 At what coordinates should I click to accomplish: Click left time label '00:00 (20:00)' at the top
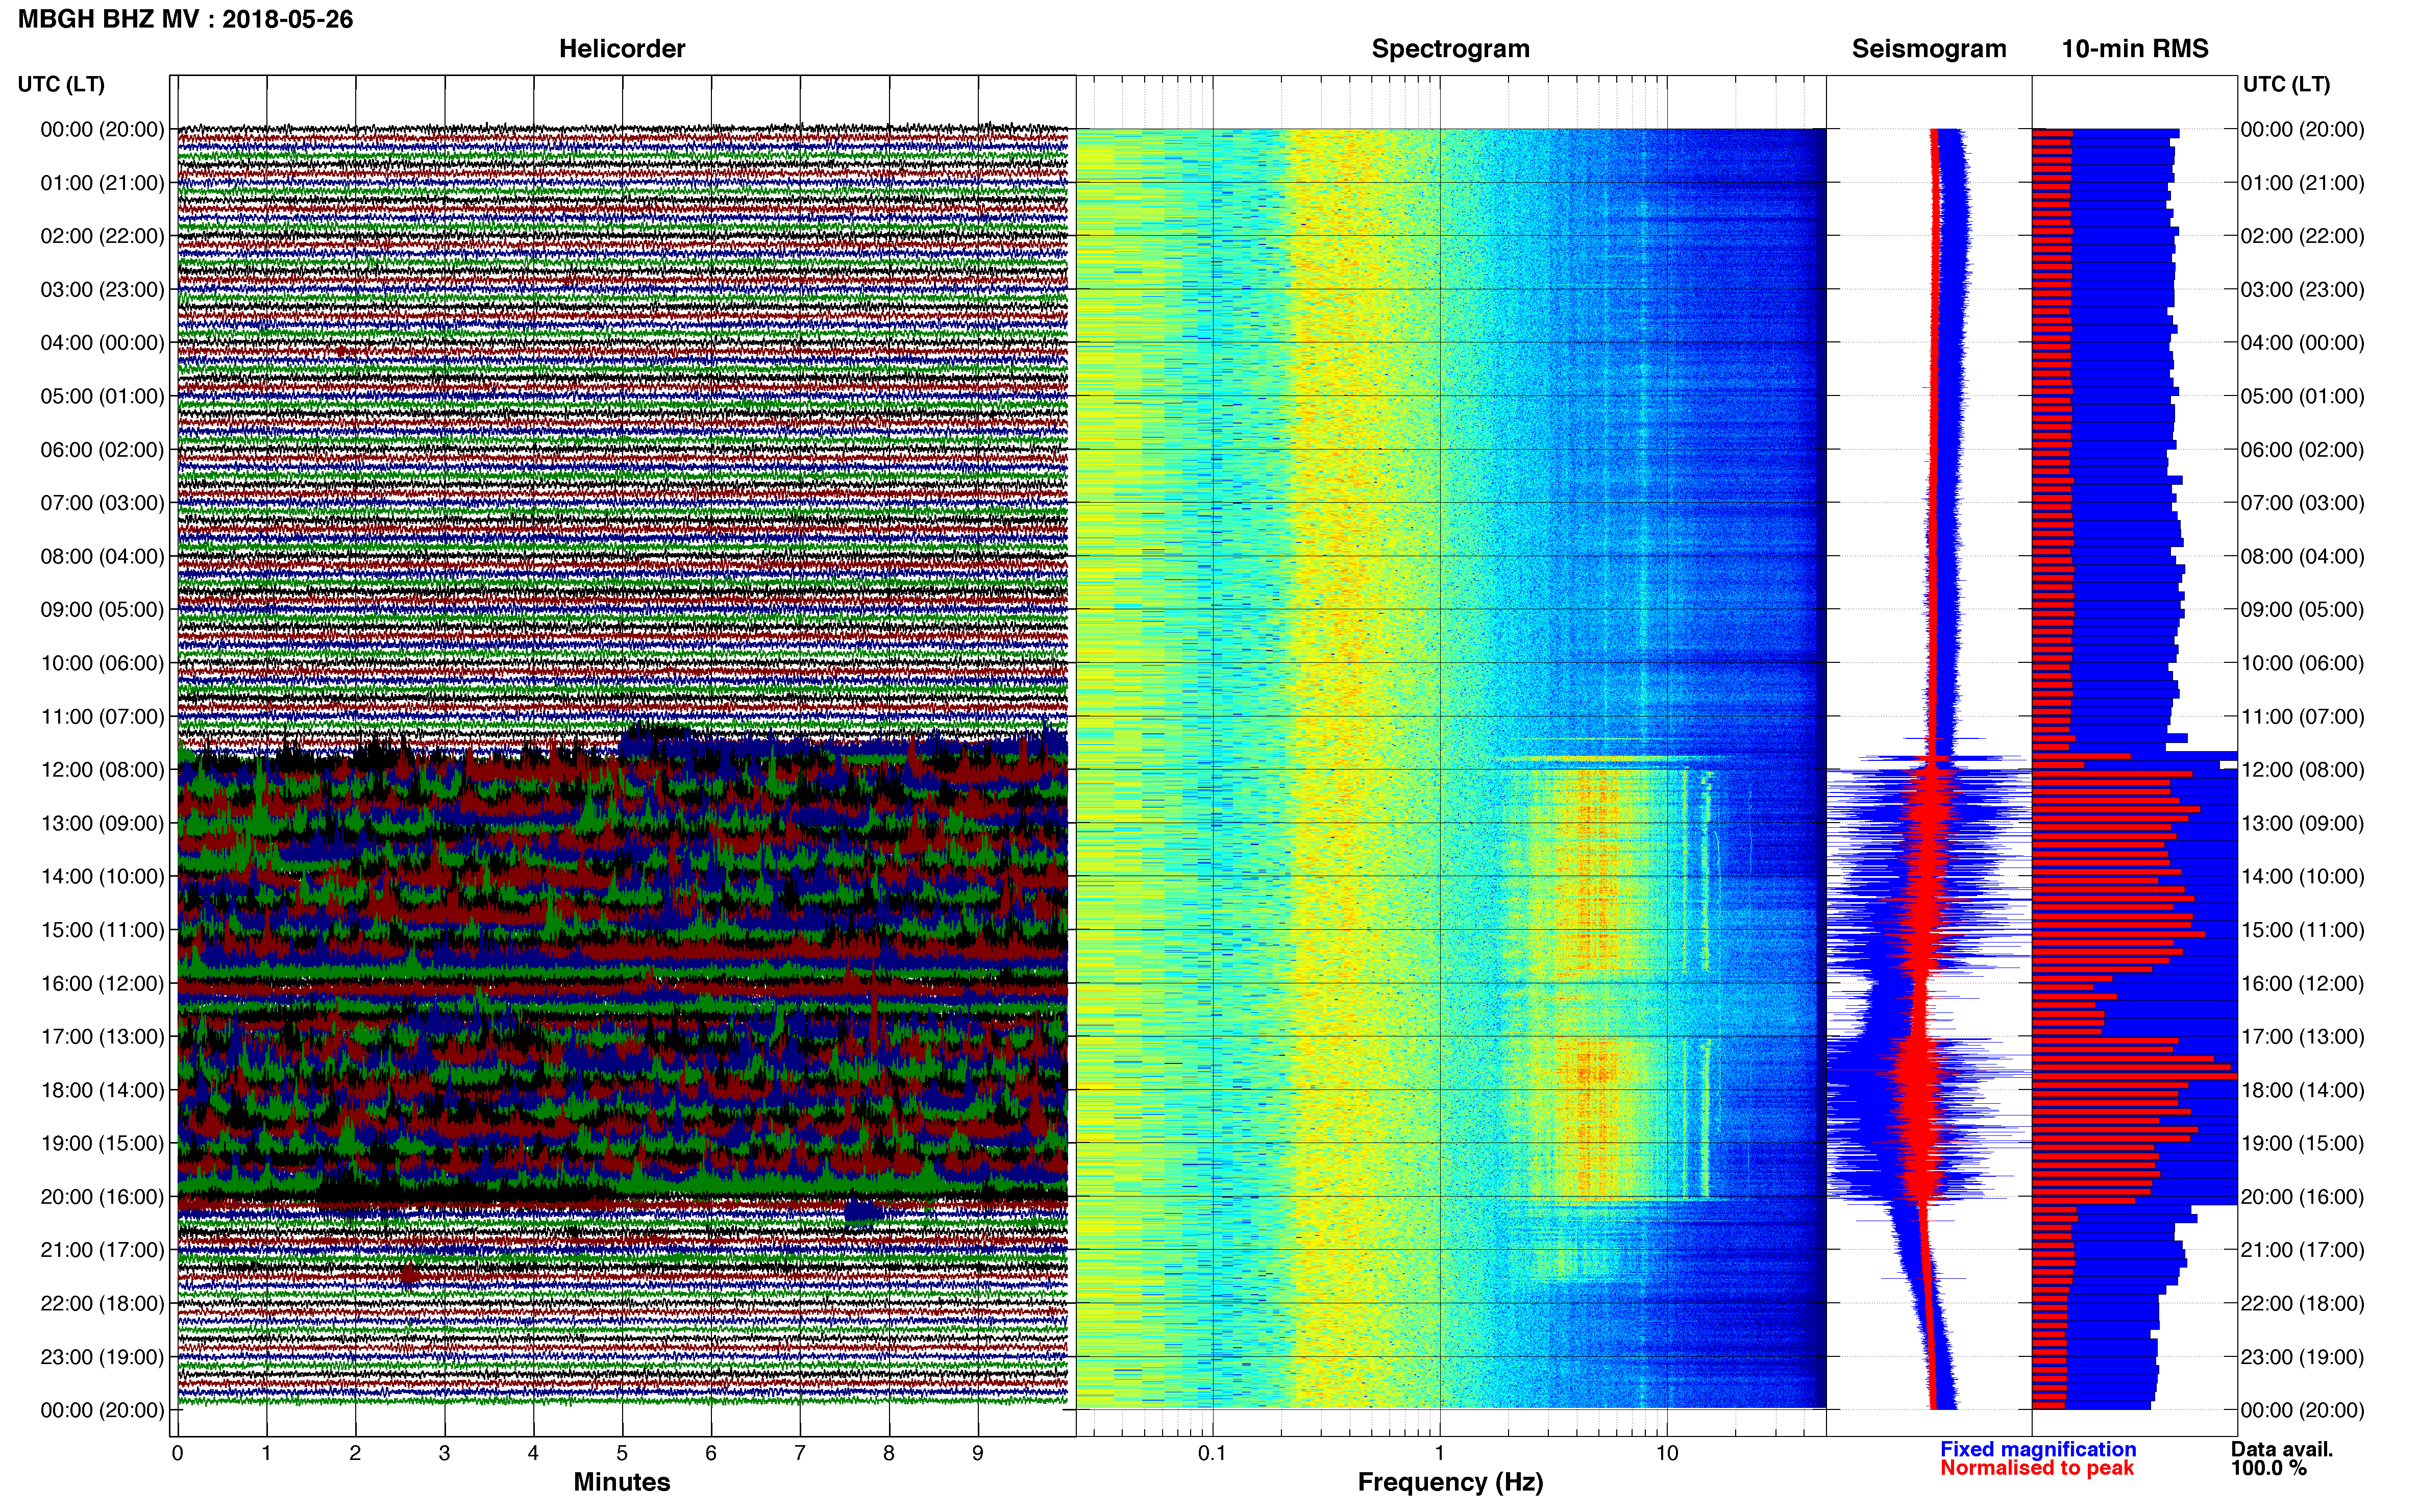pos(102,129)
